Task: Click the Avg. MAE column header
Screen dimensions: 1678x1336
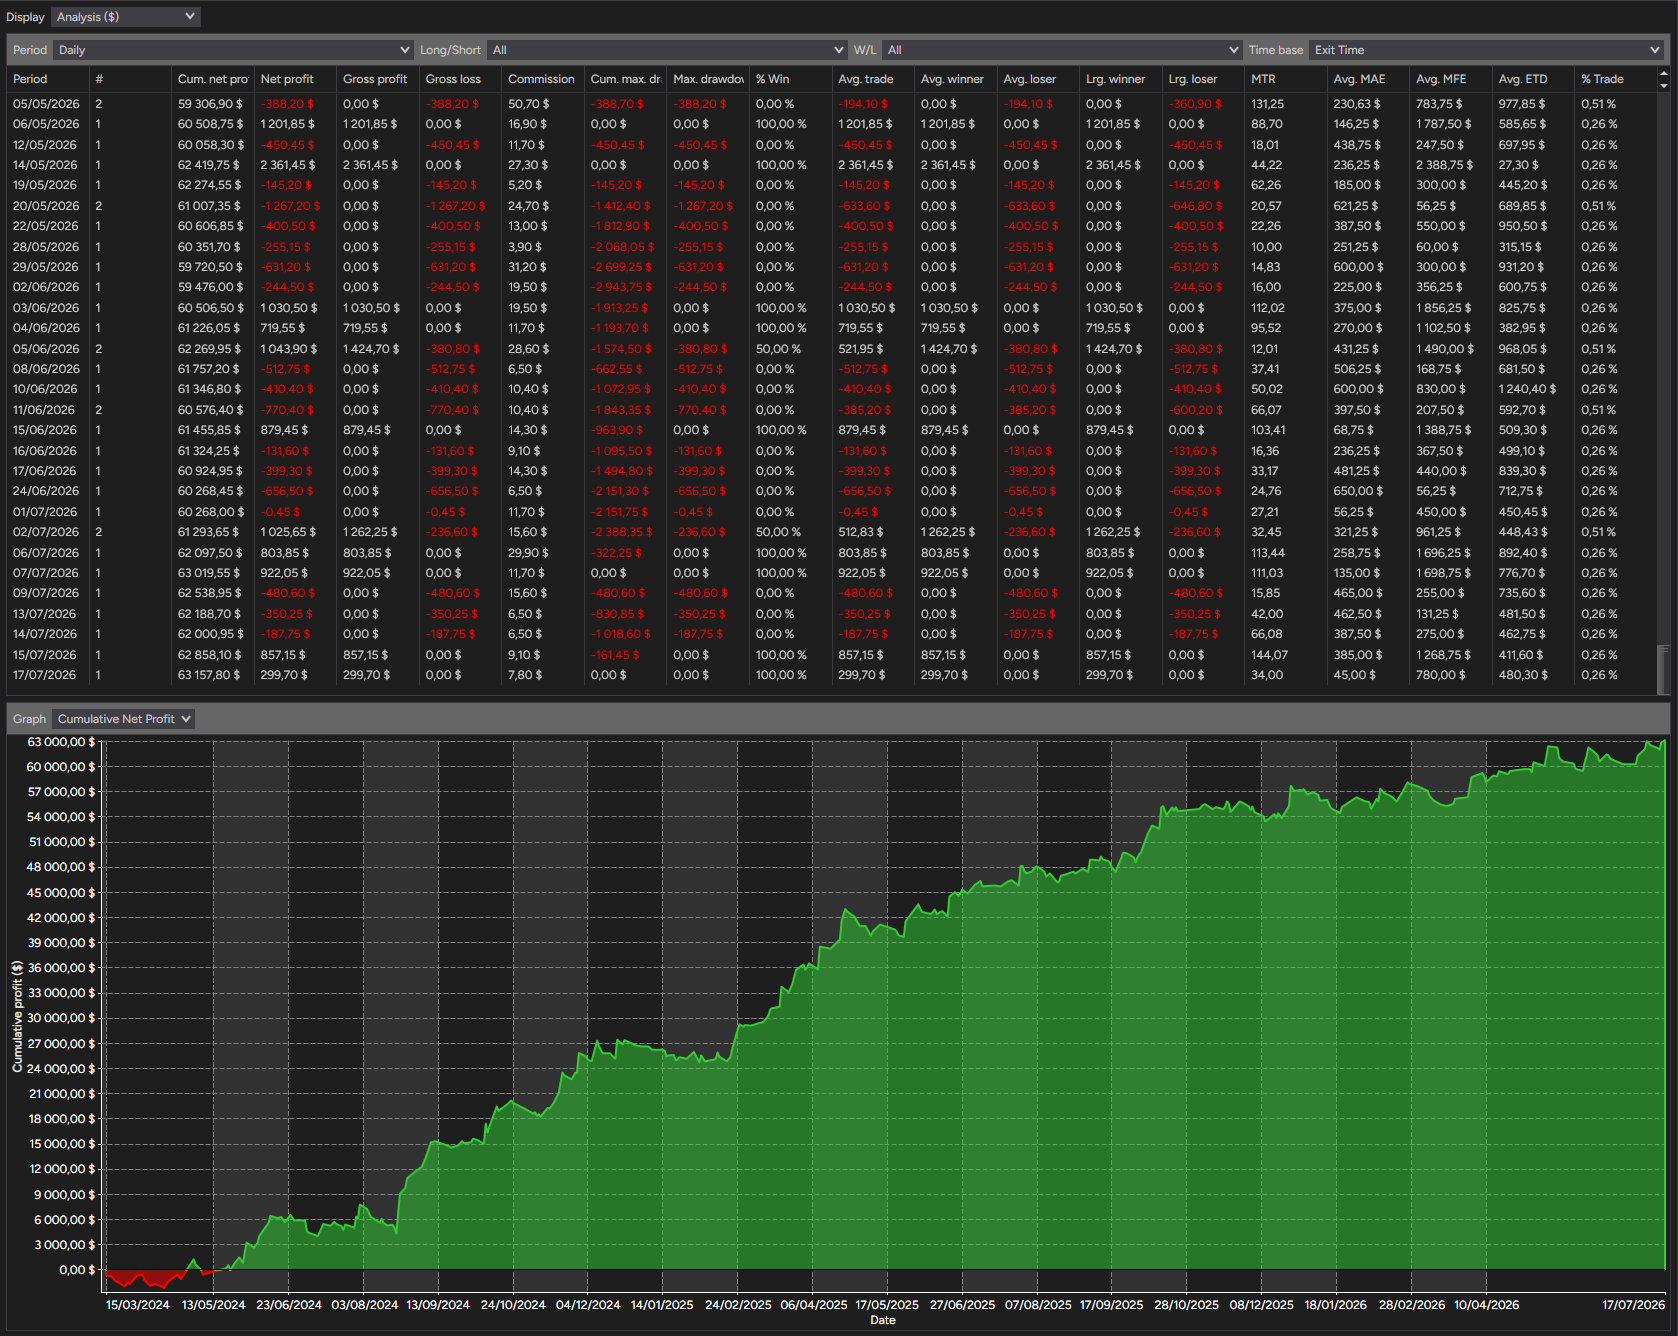Action: 1368,79
